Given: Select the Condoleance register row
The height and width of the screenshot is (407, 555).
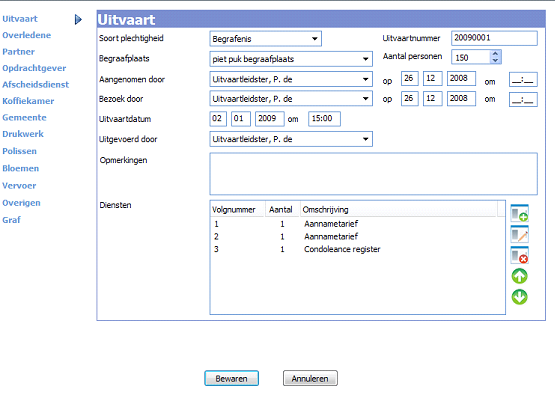Looking at the screenshot, I should [x=357, y=249].
